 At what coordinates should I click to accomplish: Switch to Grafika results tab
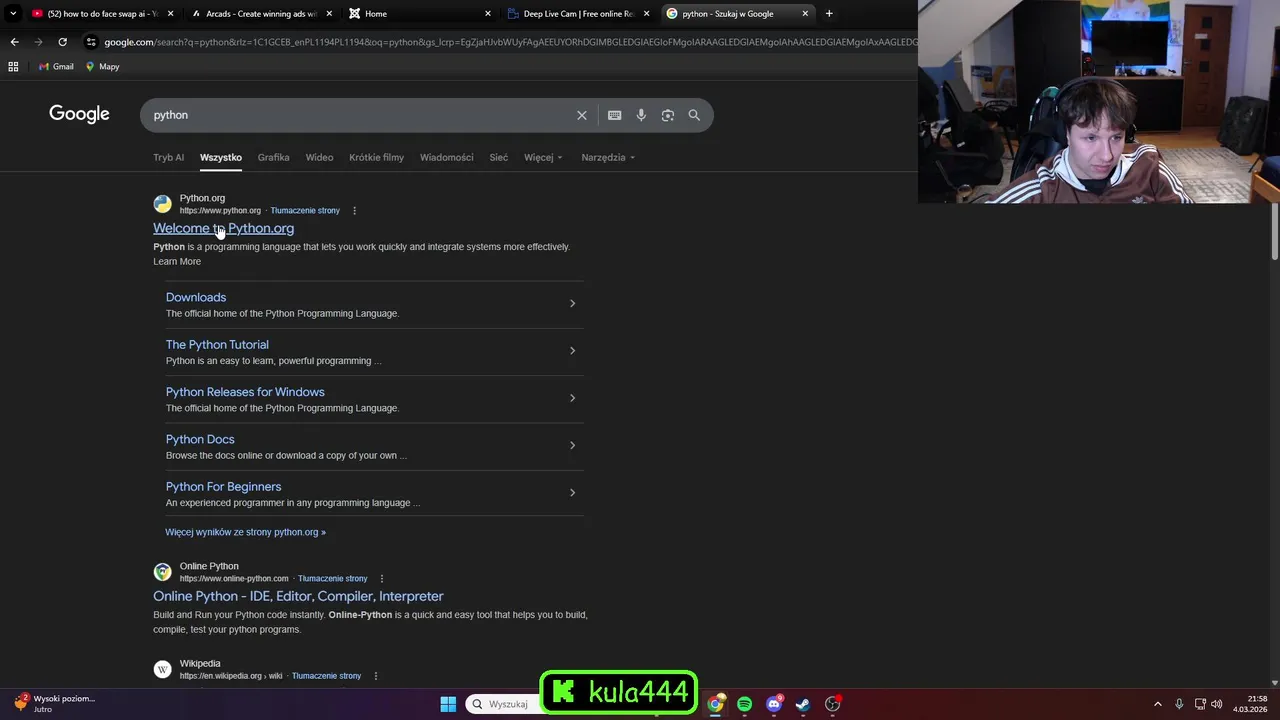(273, 157)
